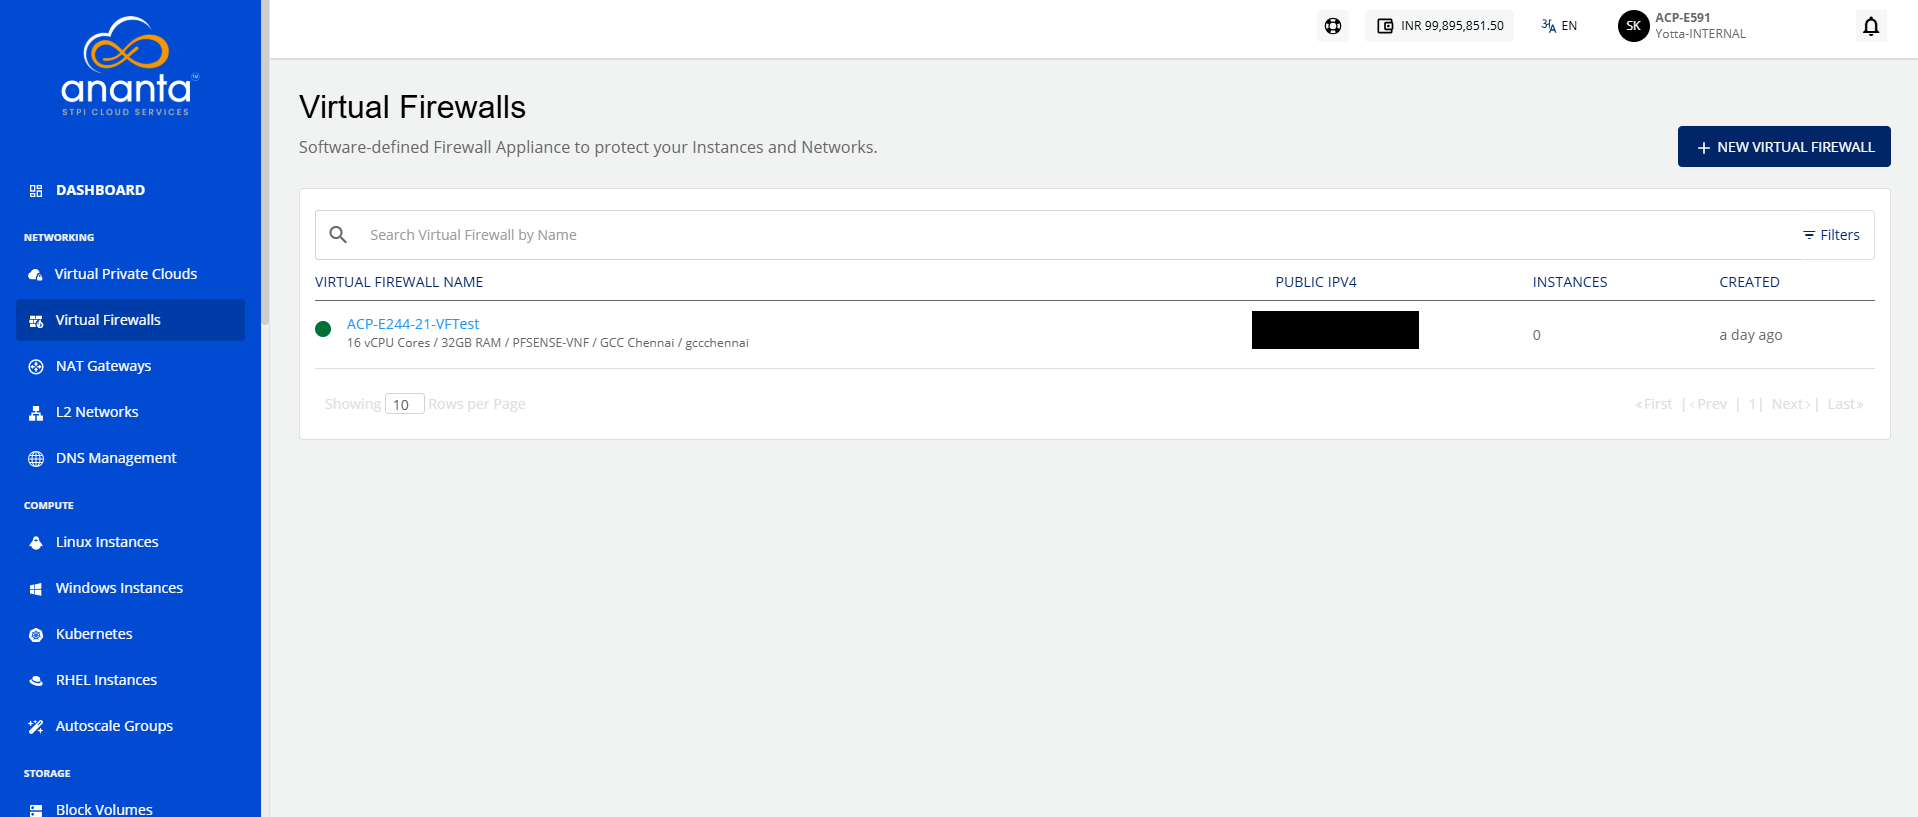Click the Public IPv4 column header
Screen dimensions: 1918x817
[1316, 282]
